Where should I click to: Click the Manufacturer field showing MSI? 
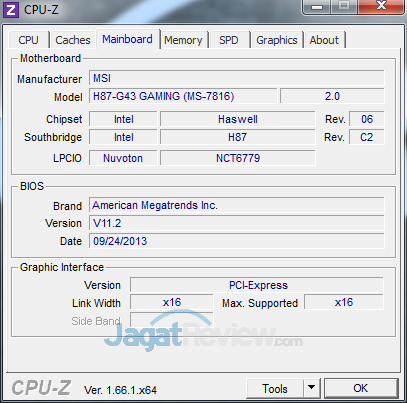coord(237,78)
